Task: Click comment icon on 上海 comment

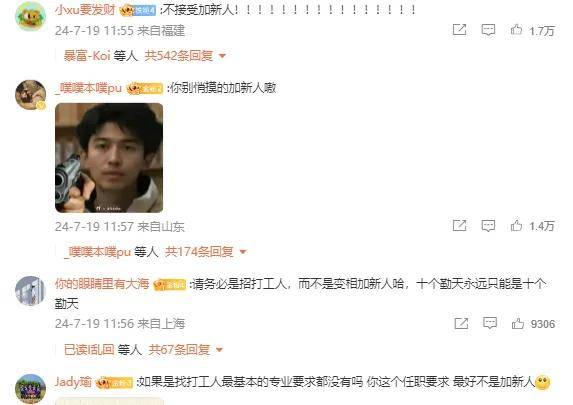Action: [x=490, y=323]
